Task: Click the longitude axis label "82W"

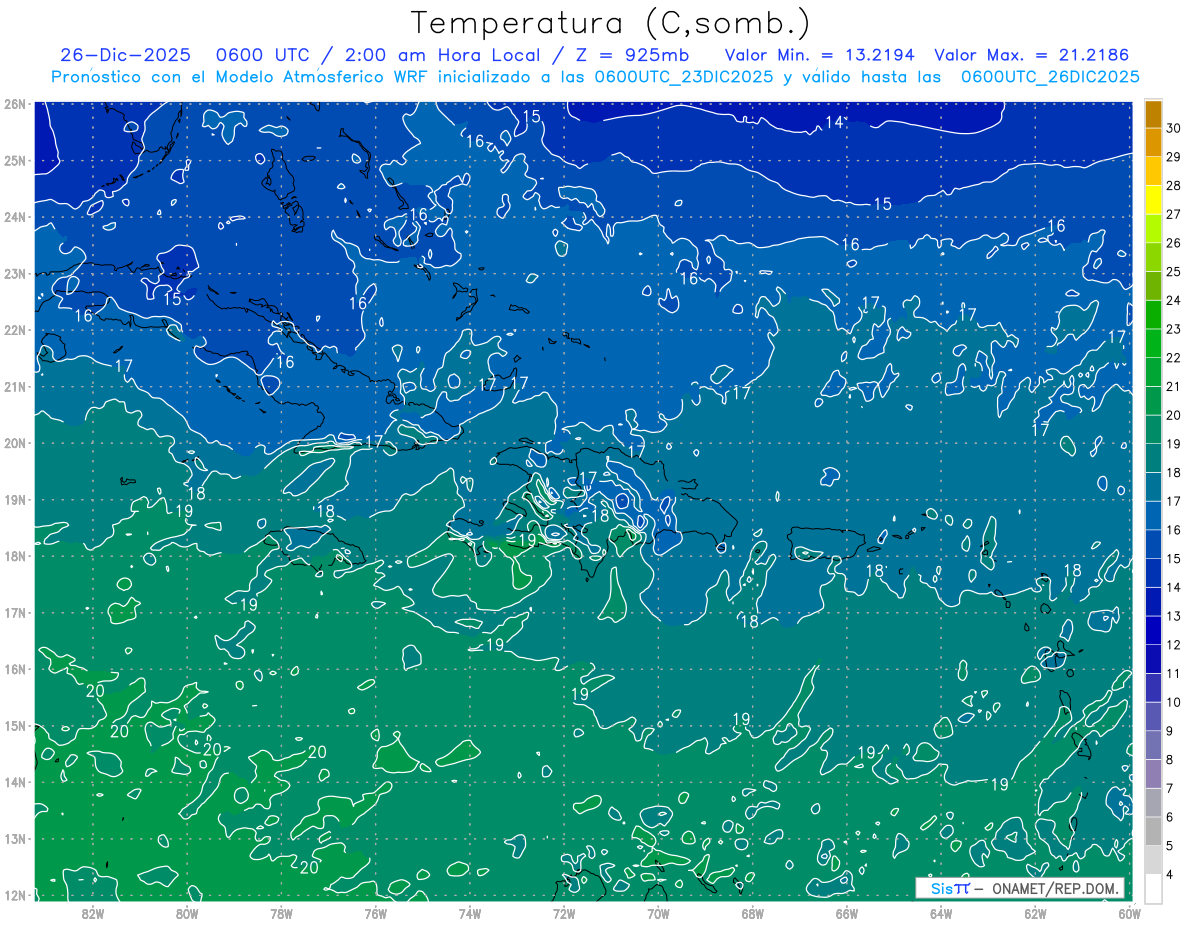Action: (x=93, y=913)
